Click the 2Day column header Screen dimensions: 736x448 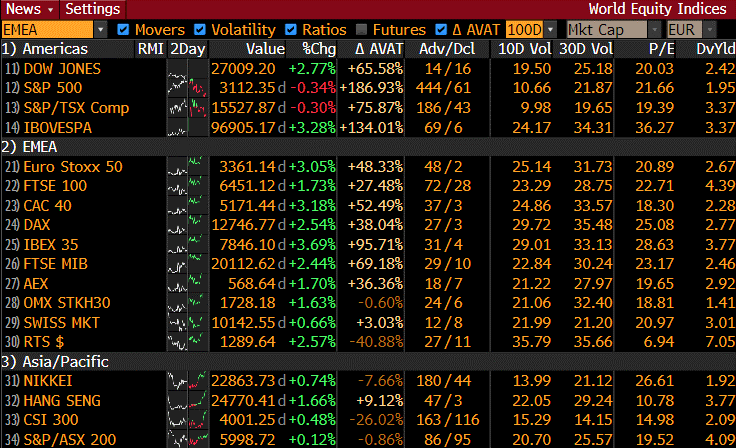coord(188,49)
